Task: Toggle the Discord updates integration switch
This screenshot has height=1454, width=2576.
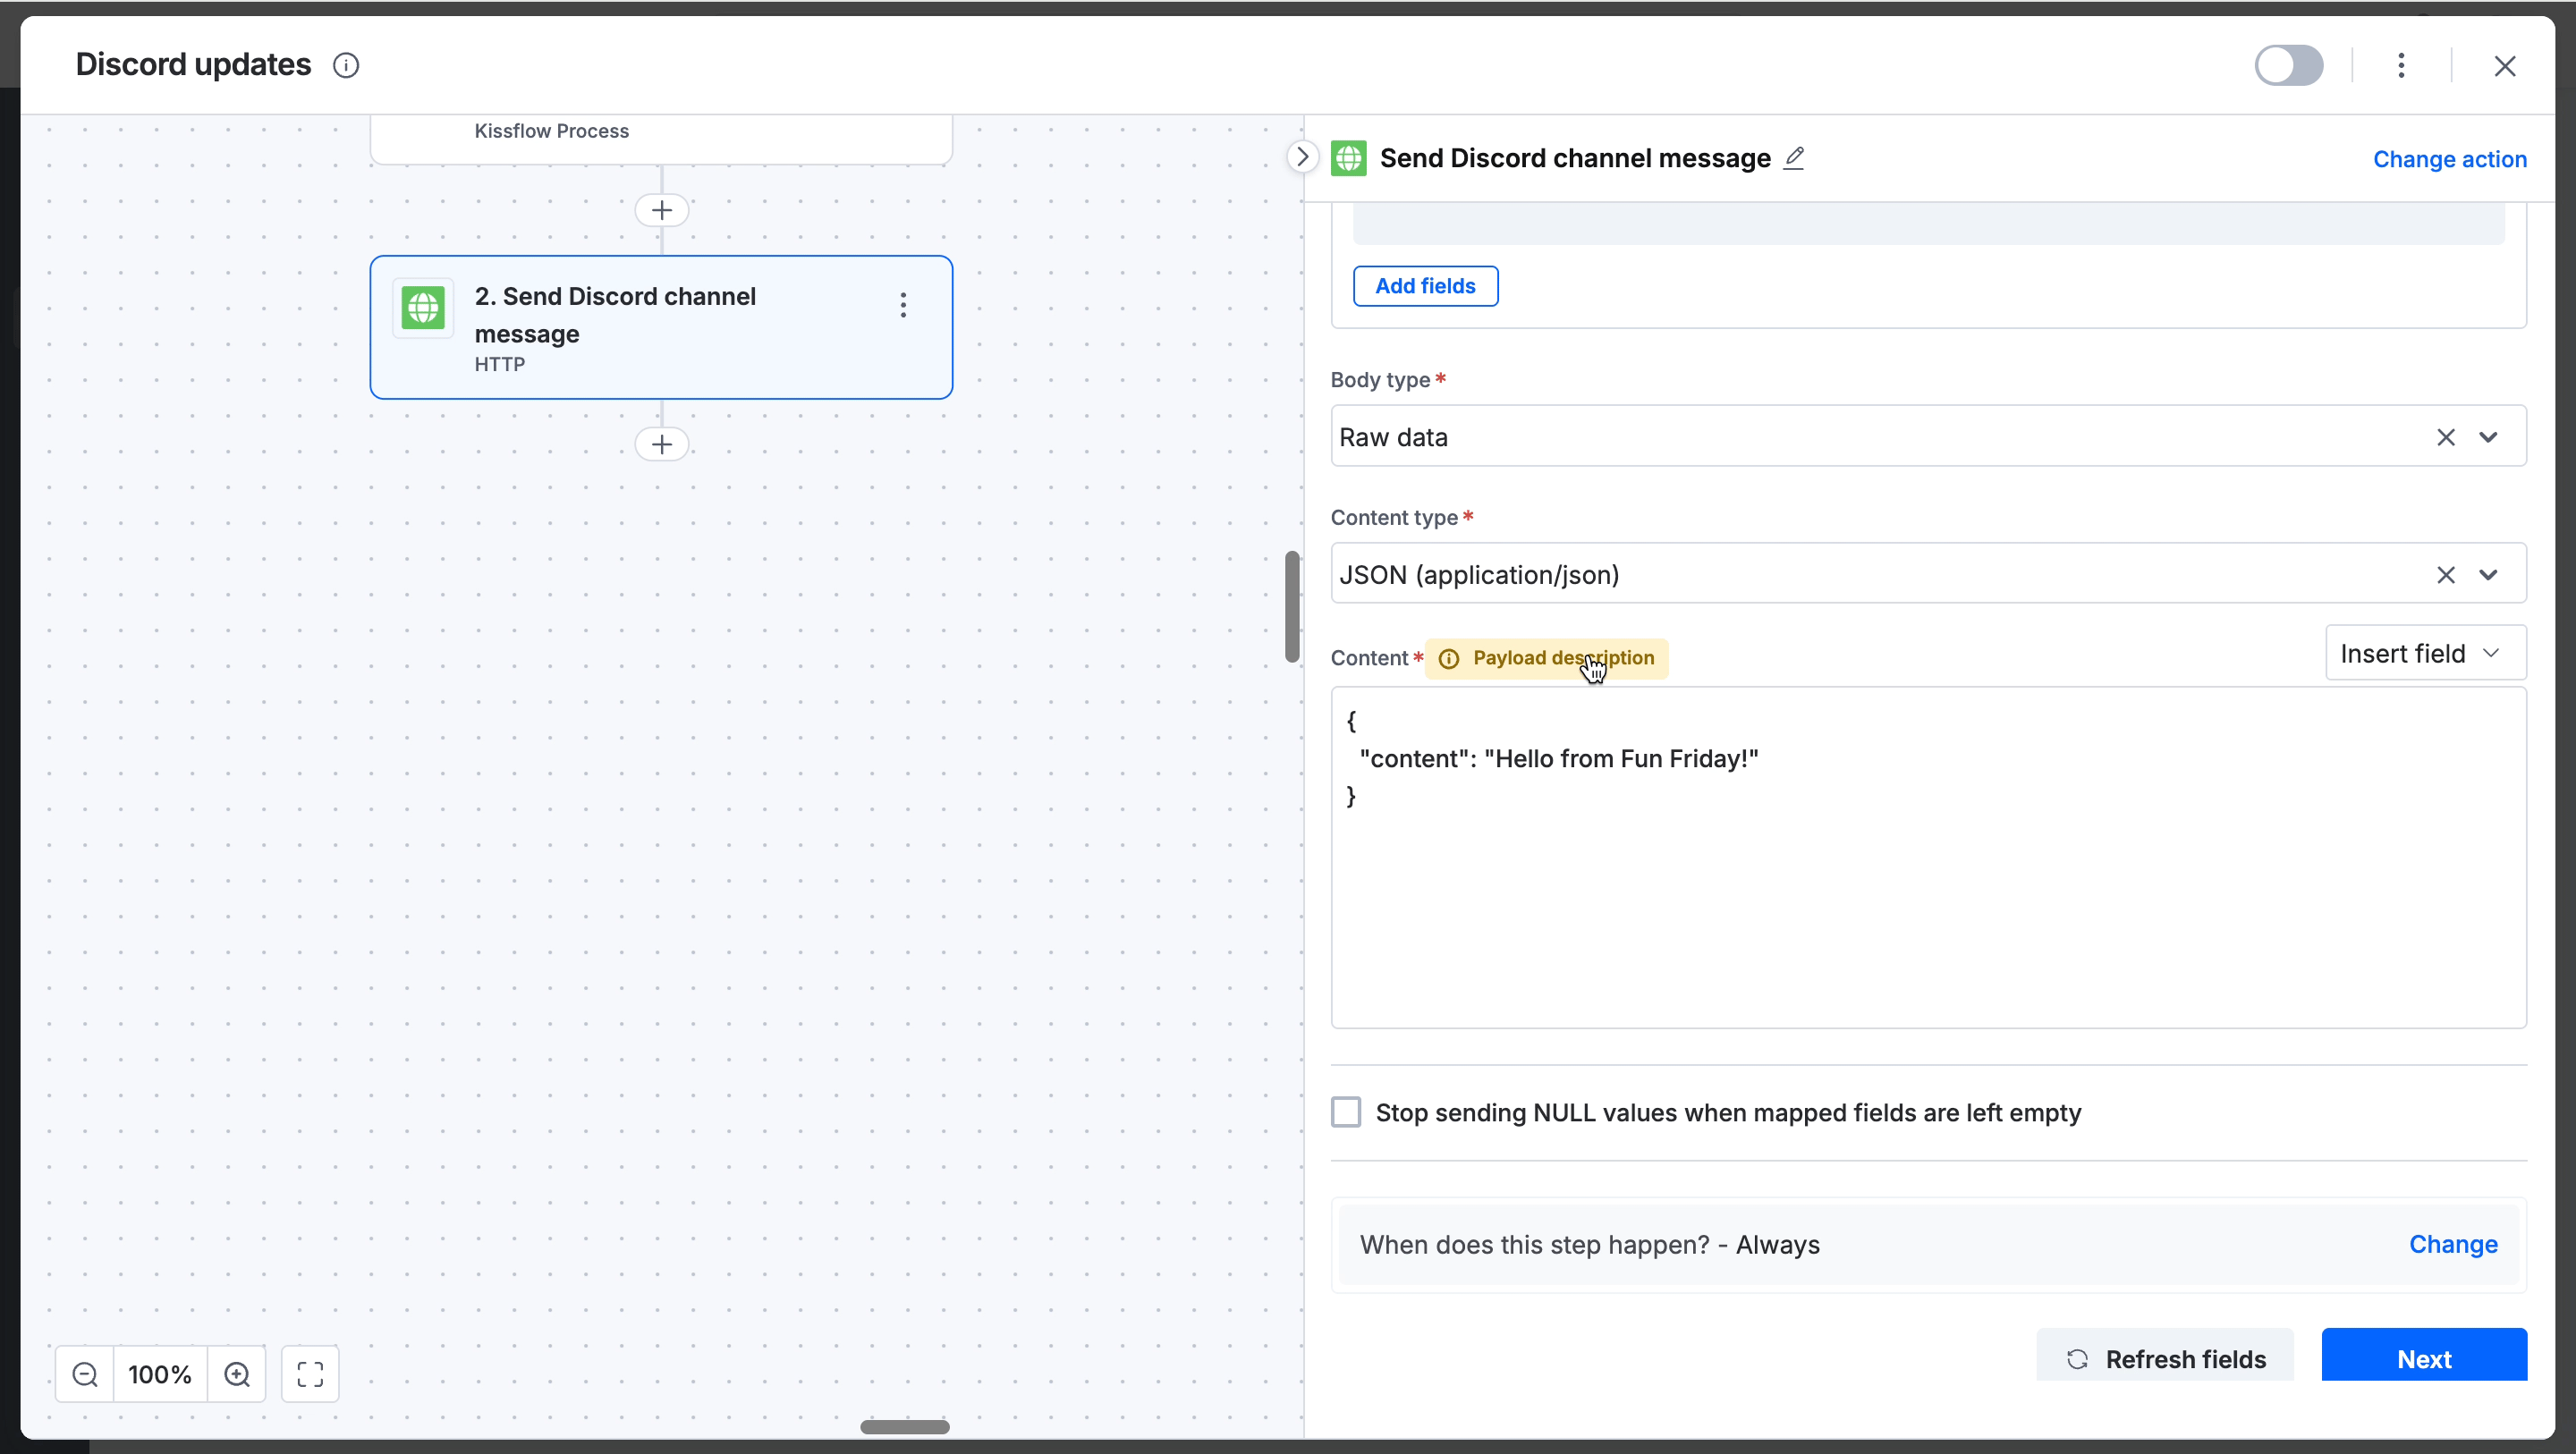Action: coord(2288,66)
